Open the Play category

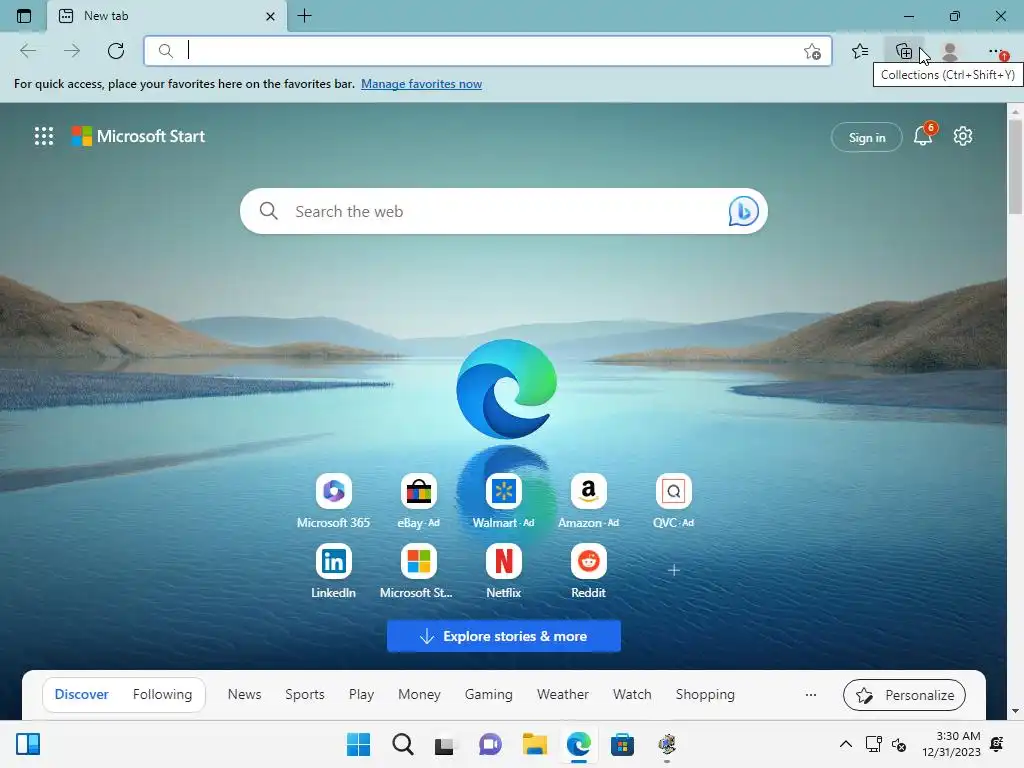click(x=361, y=694)
